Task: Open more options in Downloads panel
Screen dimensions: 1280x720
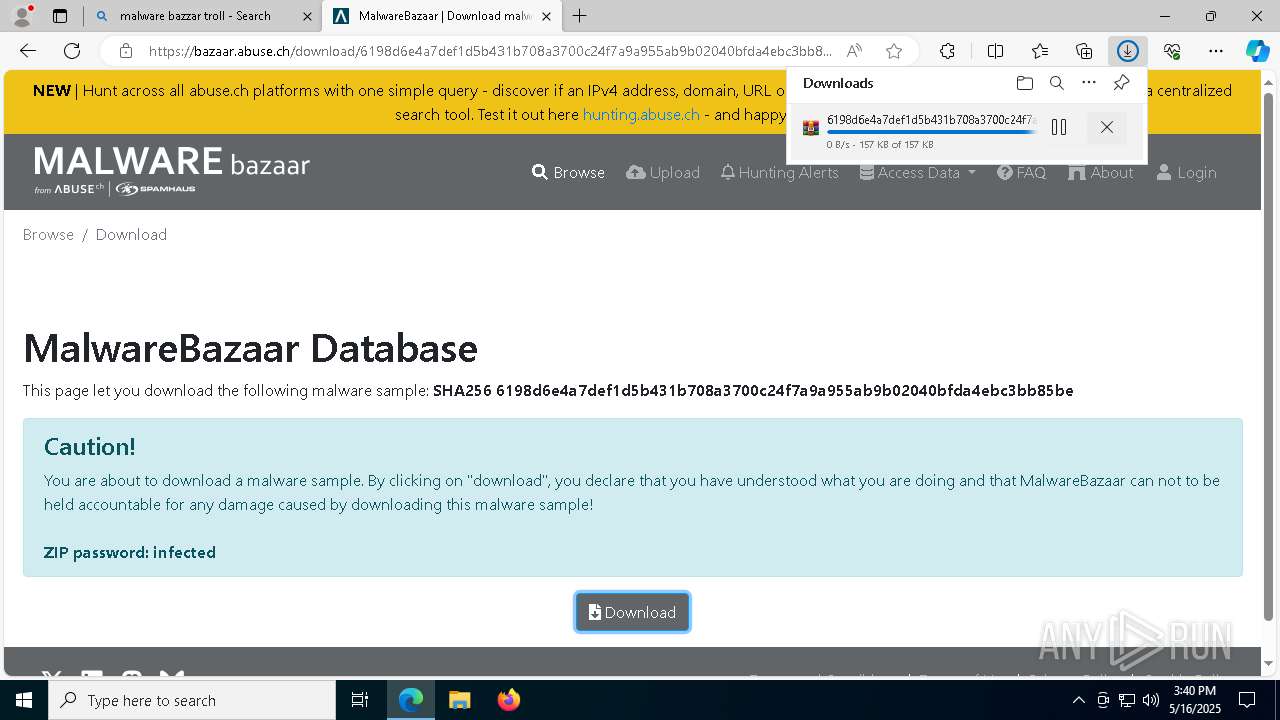Action: click(1089, 83)
